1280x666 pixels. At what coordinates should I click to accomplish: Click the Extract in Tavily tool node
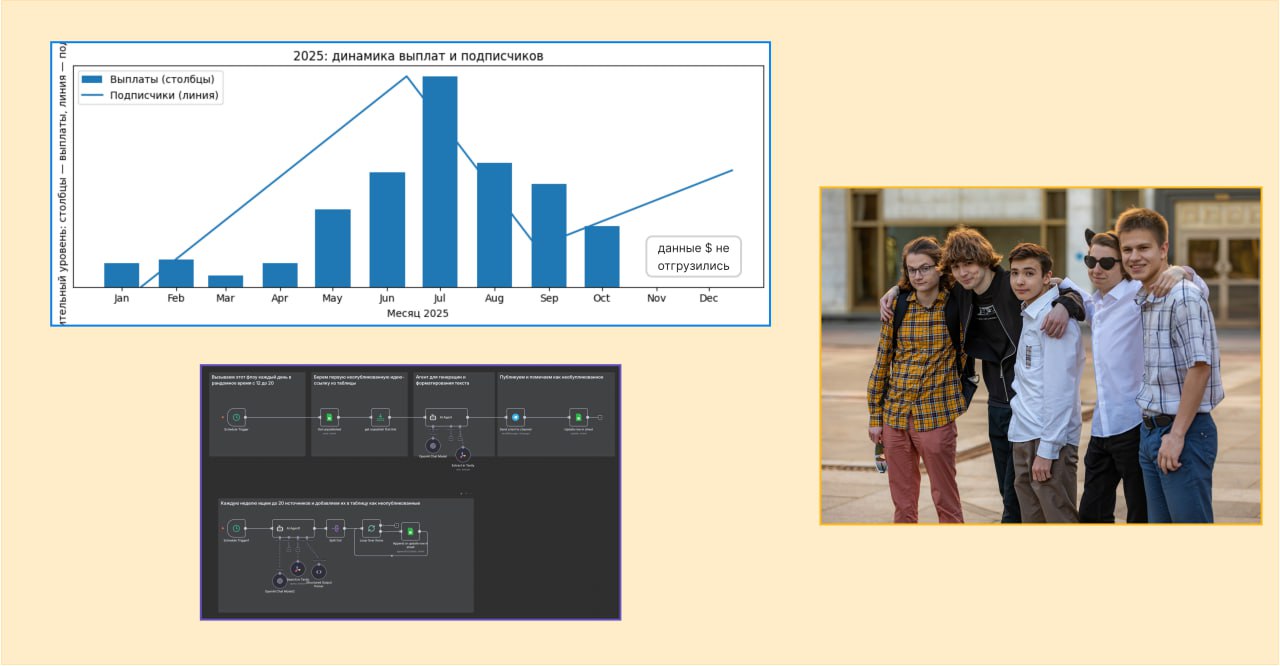pos(462,453)
